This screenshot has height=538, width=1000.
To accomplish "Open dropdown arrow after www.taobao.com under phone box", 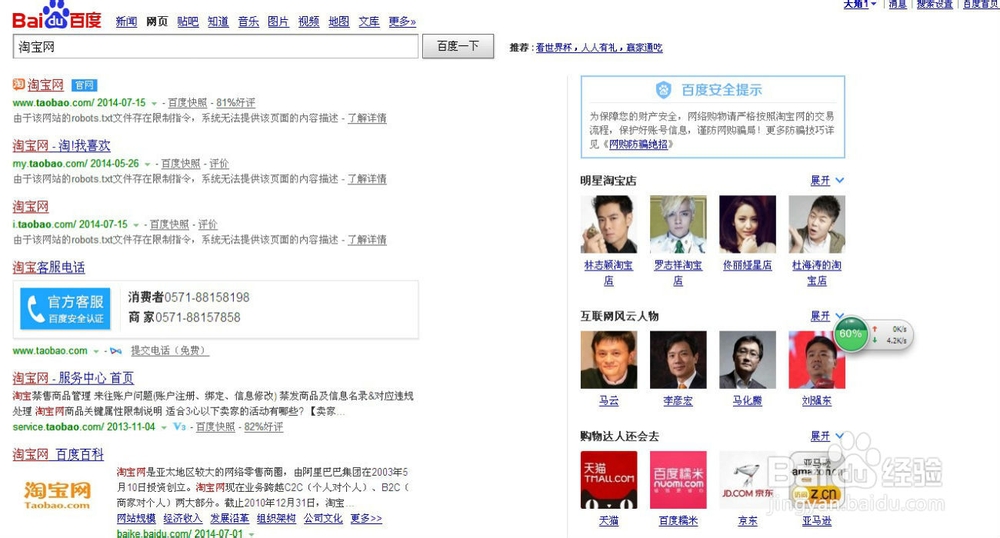I will pos(96,351).
